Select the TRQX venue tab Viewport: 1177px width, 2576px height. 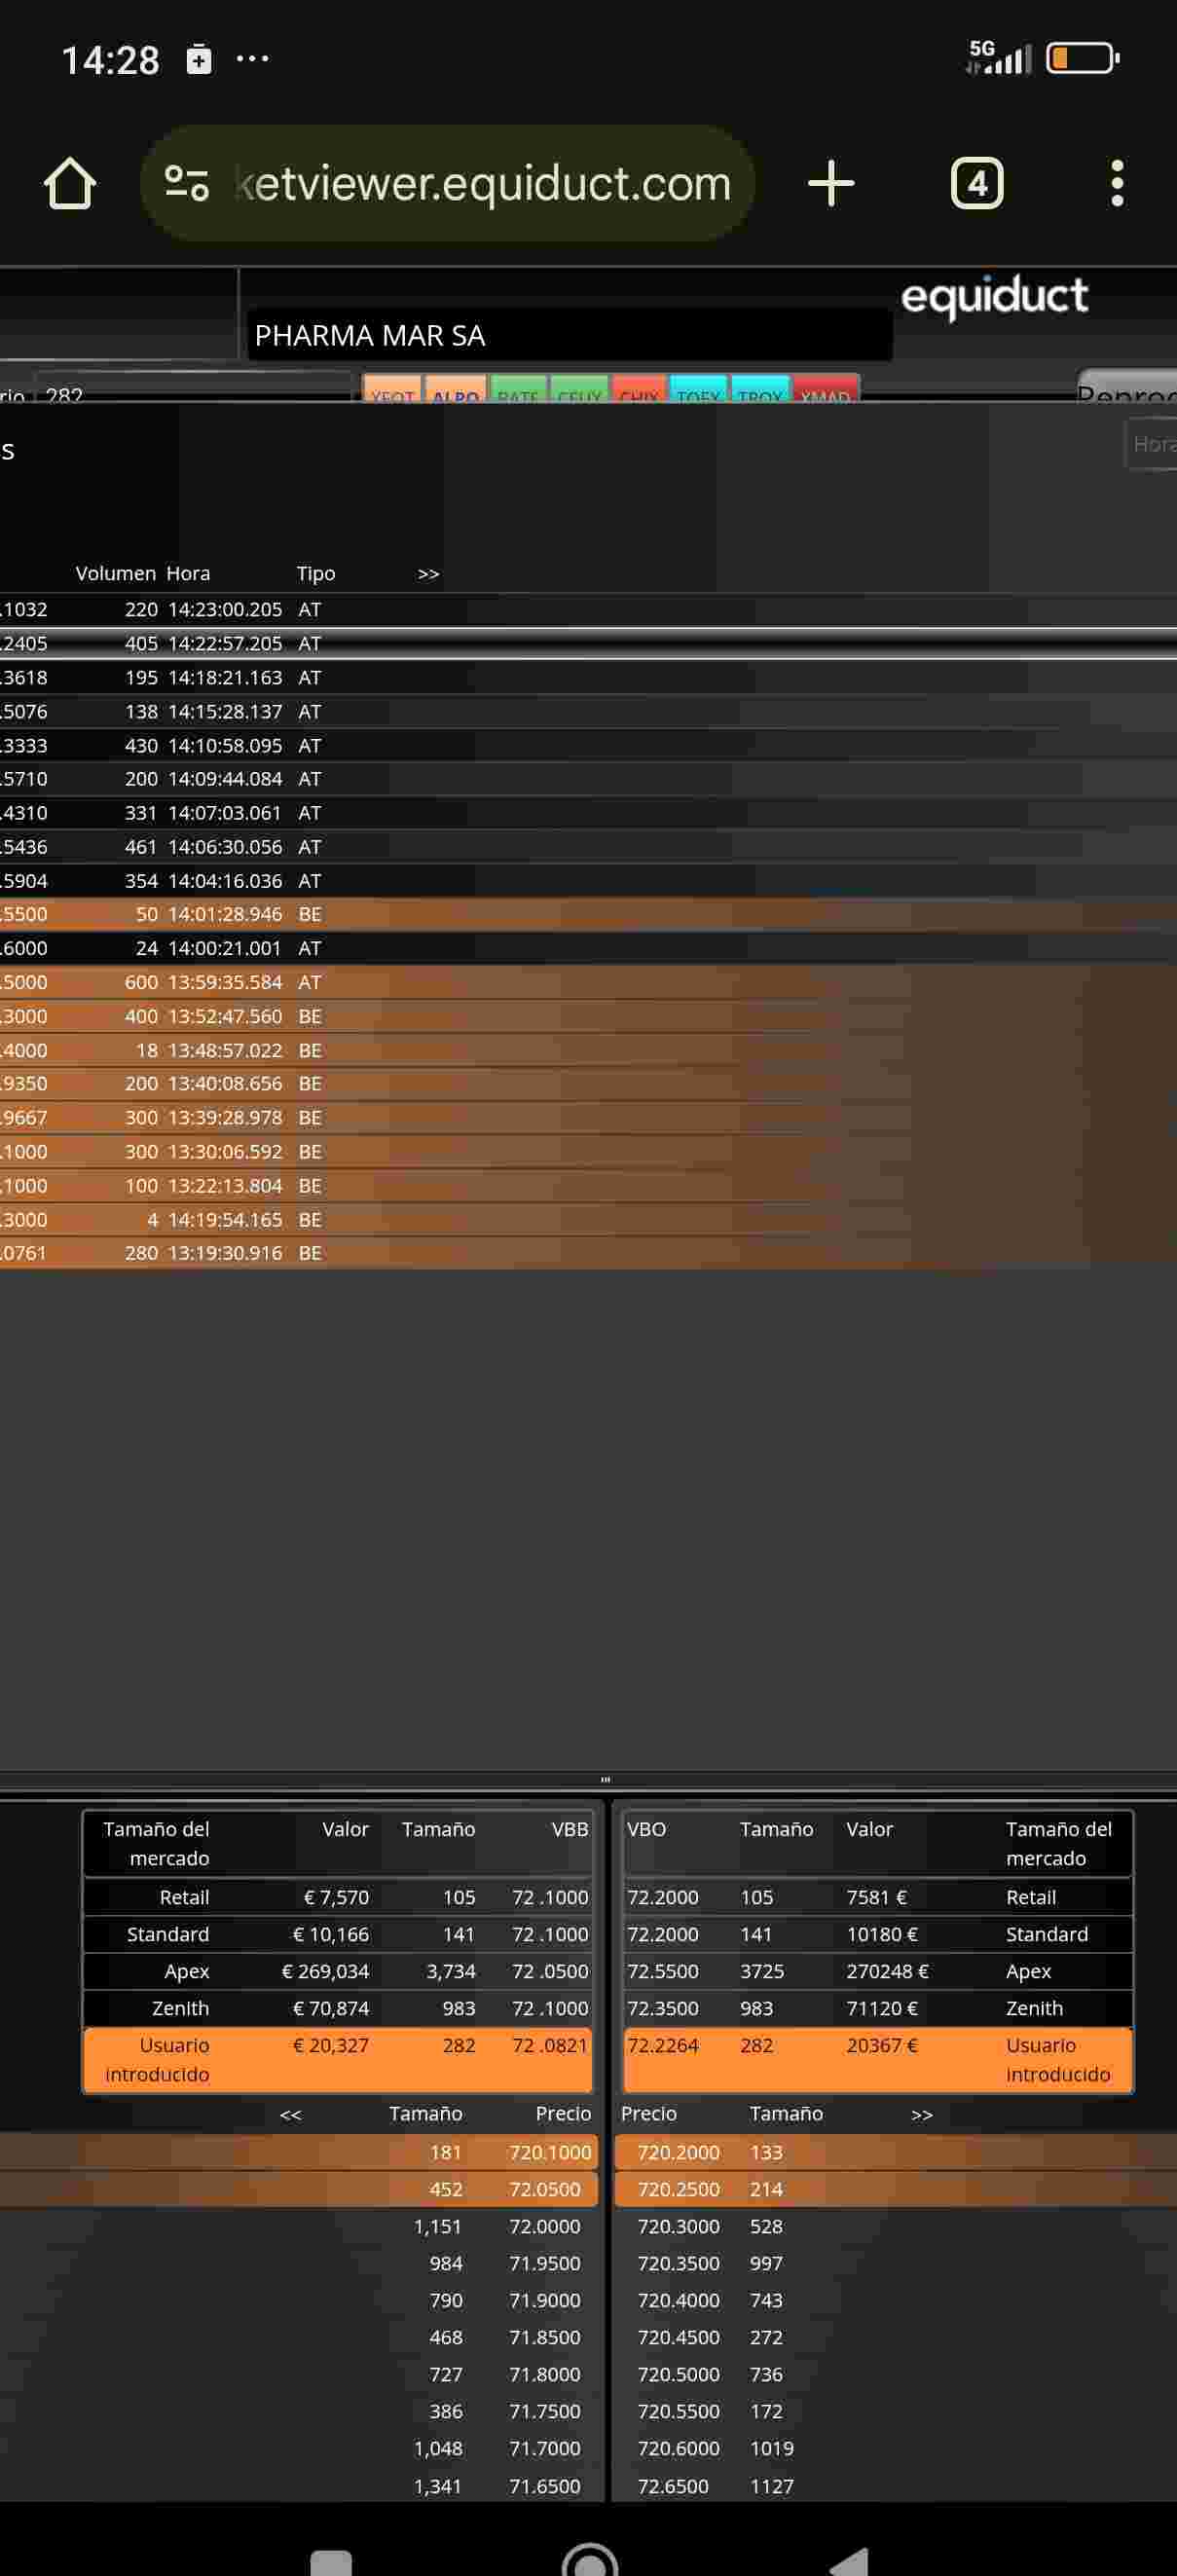[x=761, y=390]
